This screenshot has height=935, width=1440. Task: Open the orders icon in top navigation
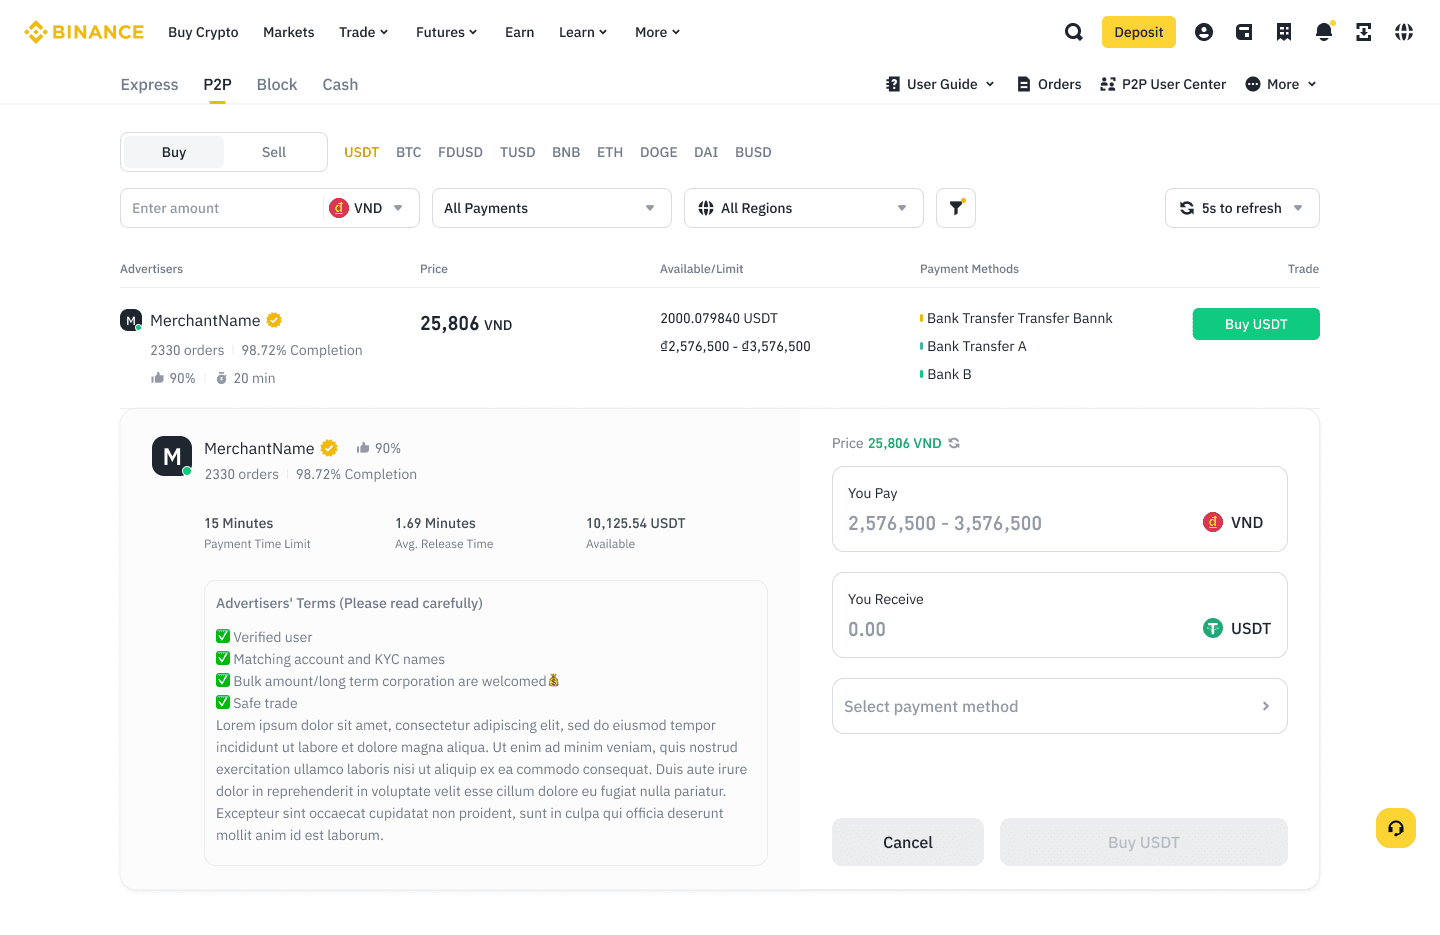1284,32
